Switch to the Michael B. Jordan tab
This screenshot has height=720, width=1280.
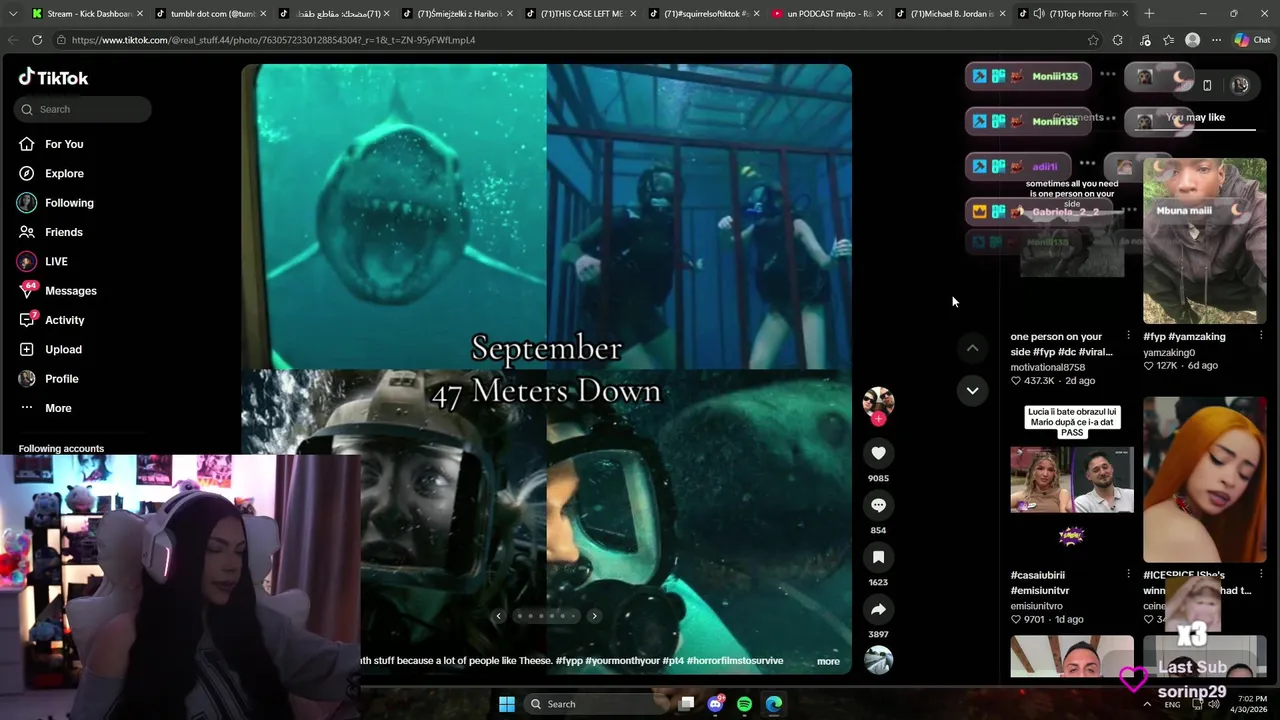point(950,14)
